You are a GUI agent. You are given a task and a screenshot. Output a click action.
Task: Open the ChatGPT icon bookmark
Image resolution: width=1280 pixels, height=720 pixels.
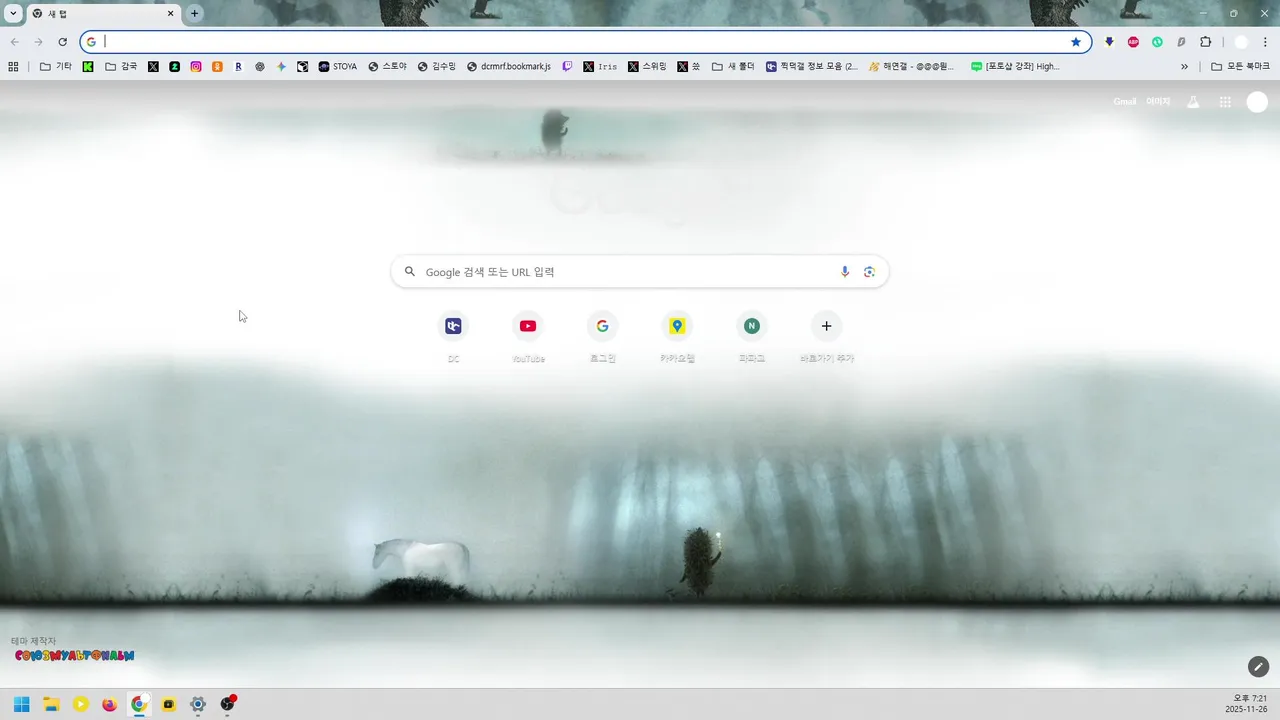coord(260,67)
